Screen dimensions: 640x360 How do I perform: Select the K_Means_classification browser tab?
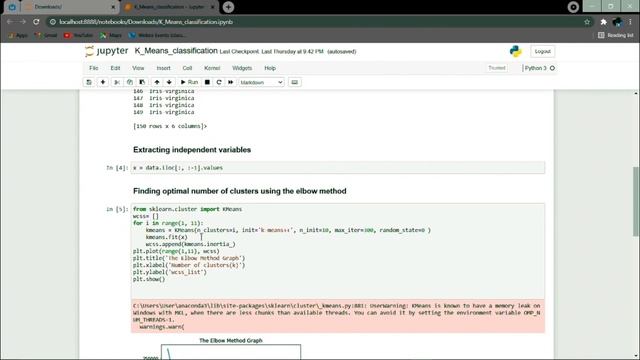click(169, 7)
